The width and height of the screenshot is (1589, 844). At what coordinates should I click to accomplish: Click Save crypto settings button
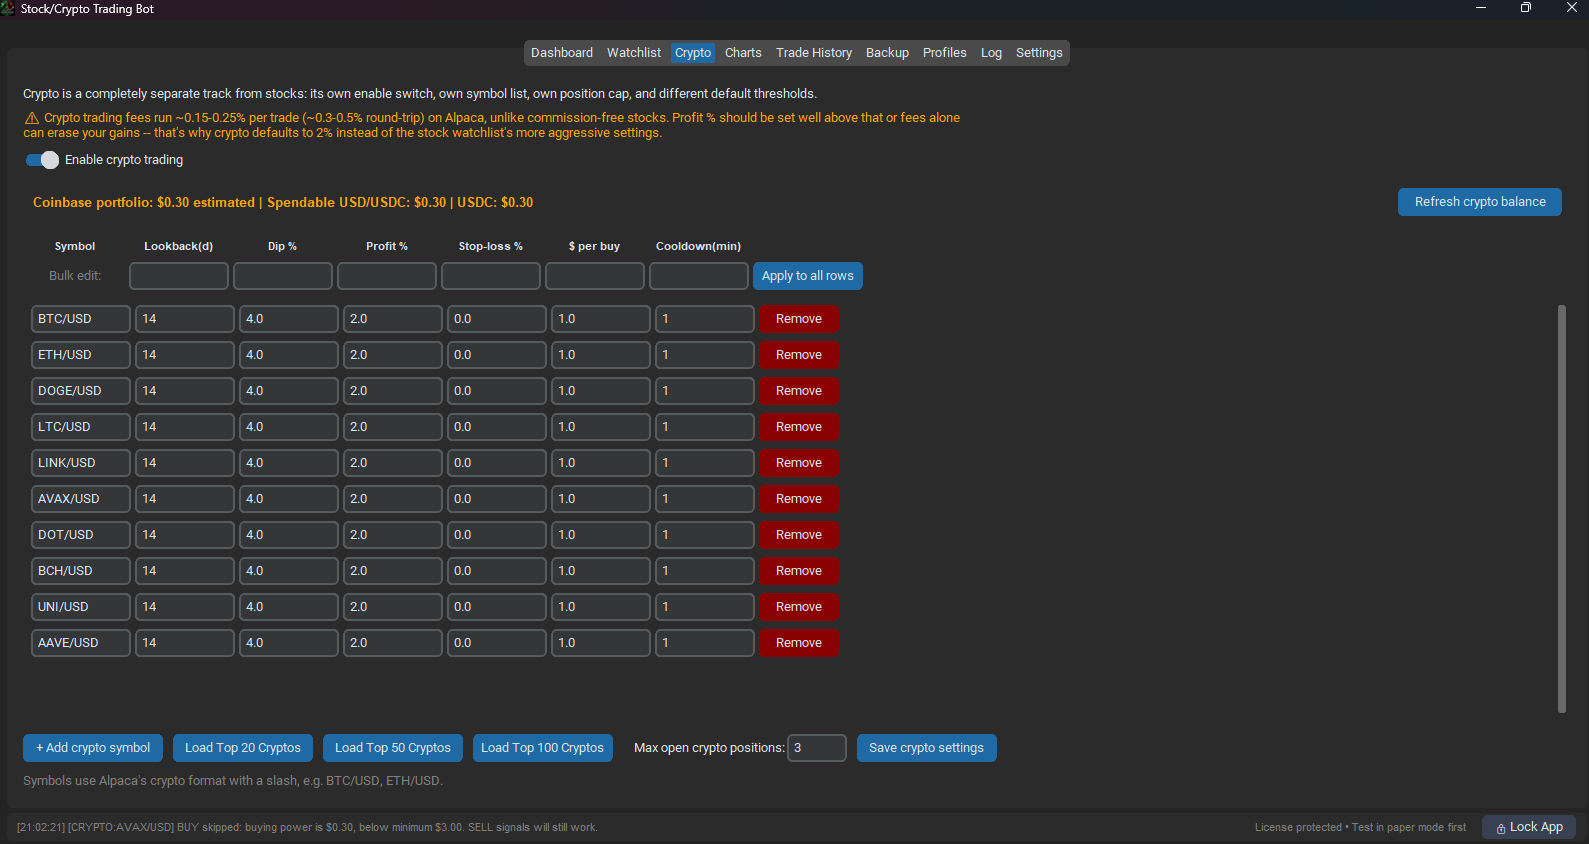(926, 748)
